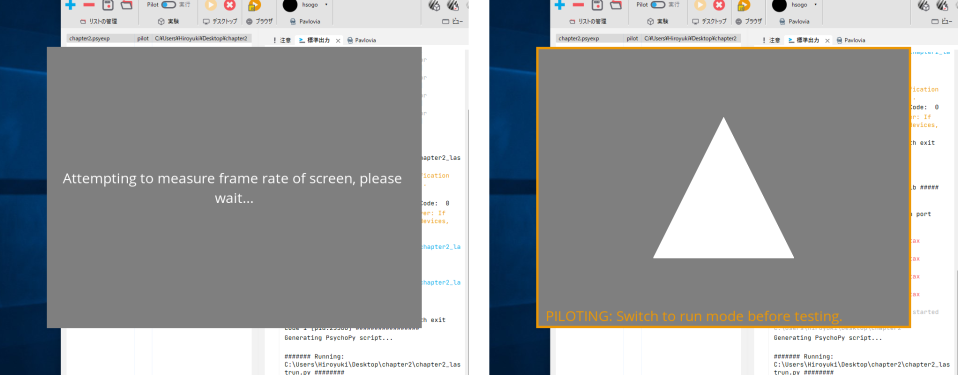Click the run-in-browser icon in right screenshot
The height and width of the screenshot is (375, 958).
pyautogui.click(x=744, y=5)
